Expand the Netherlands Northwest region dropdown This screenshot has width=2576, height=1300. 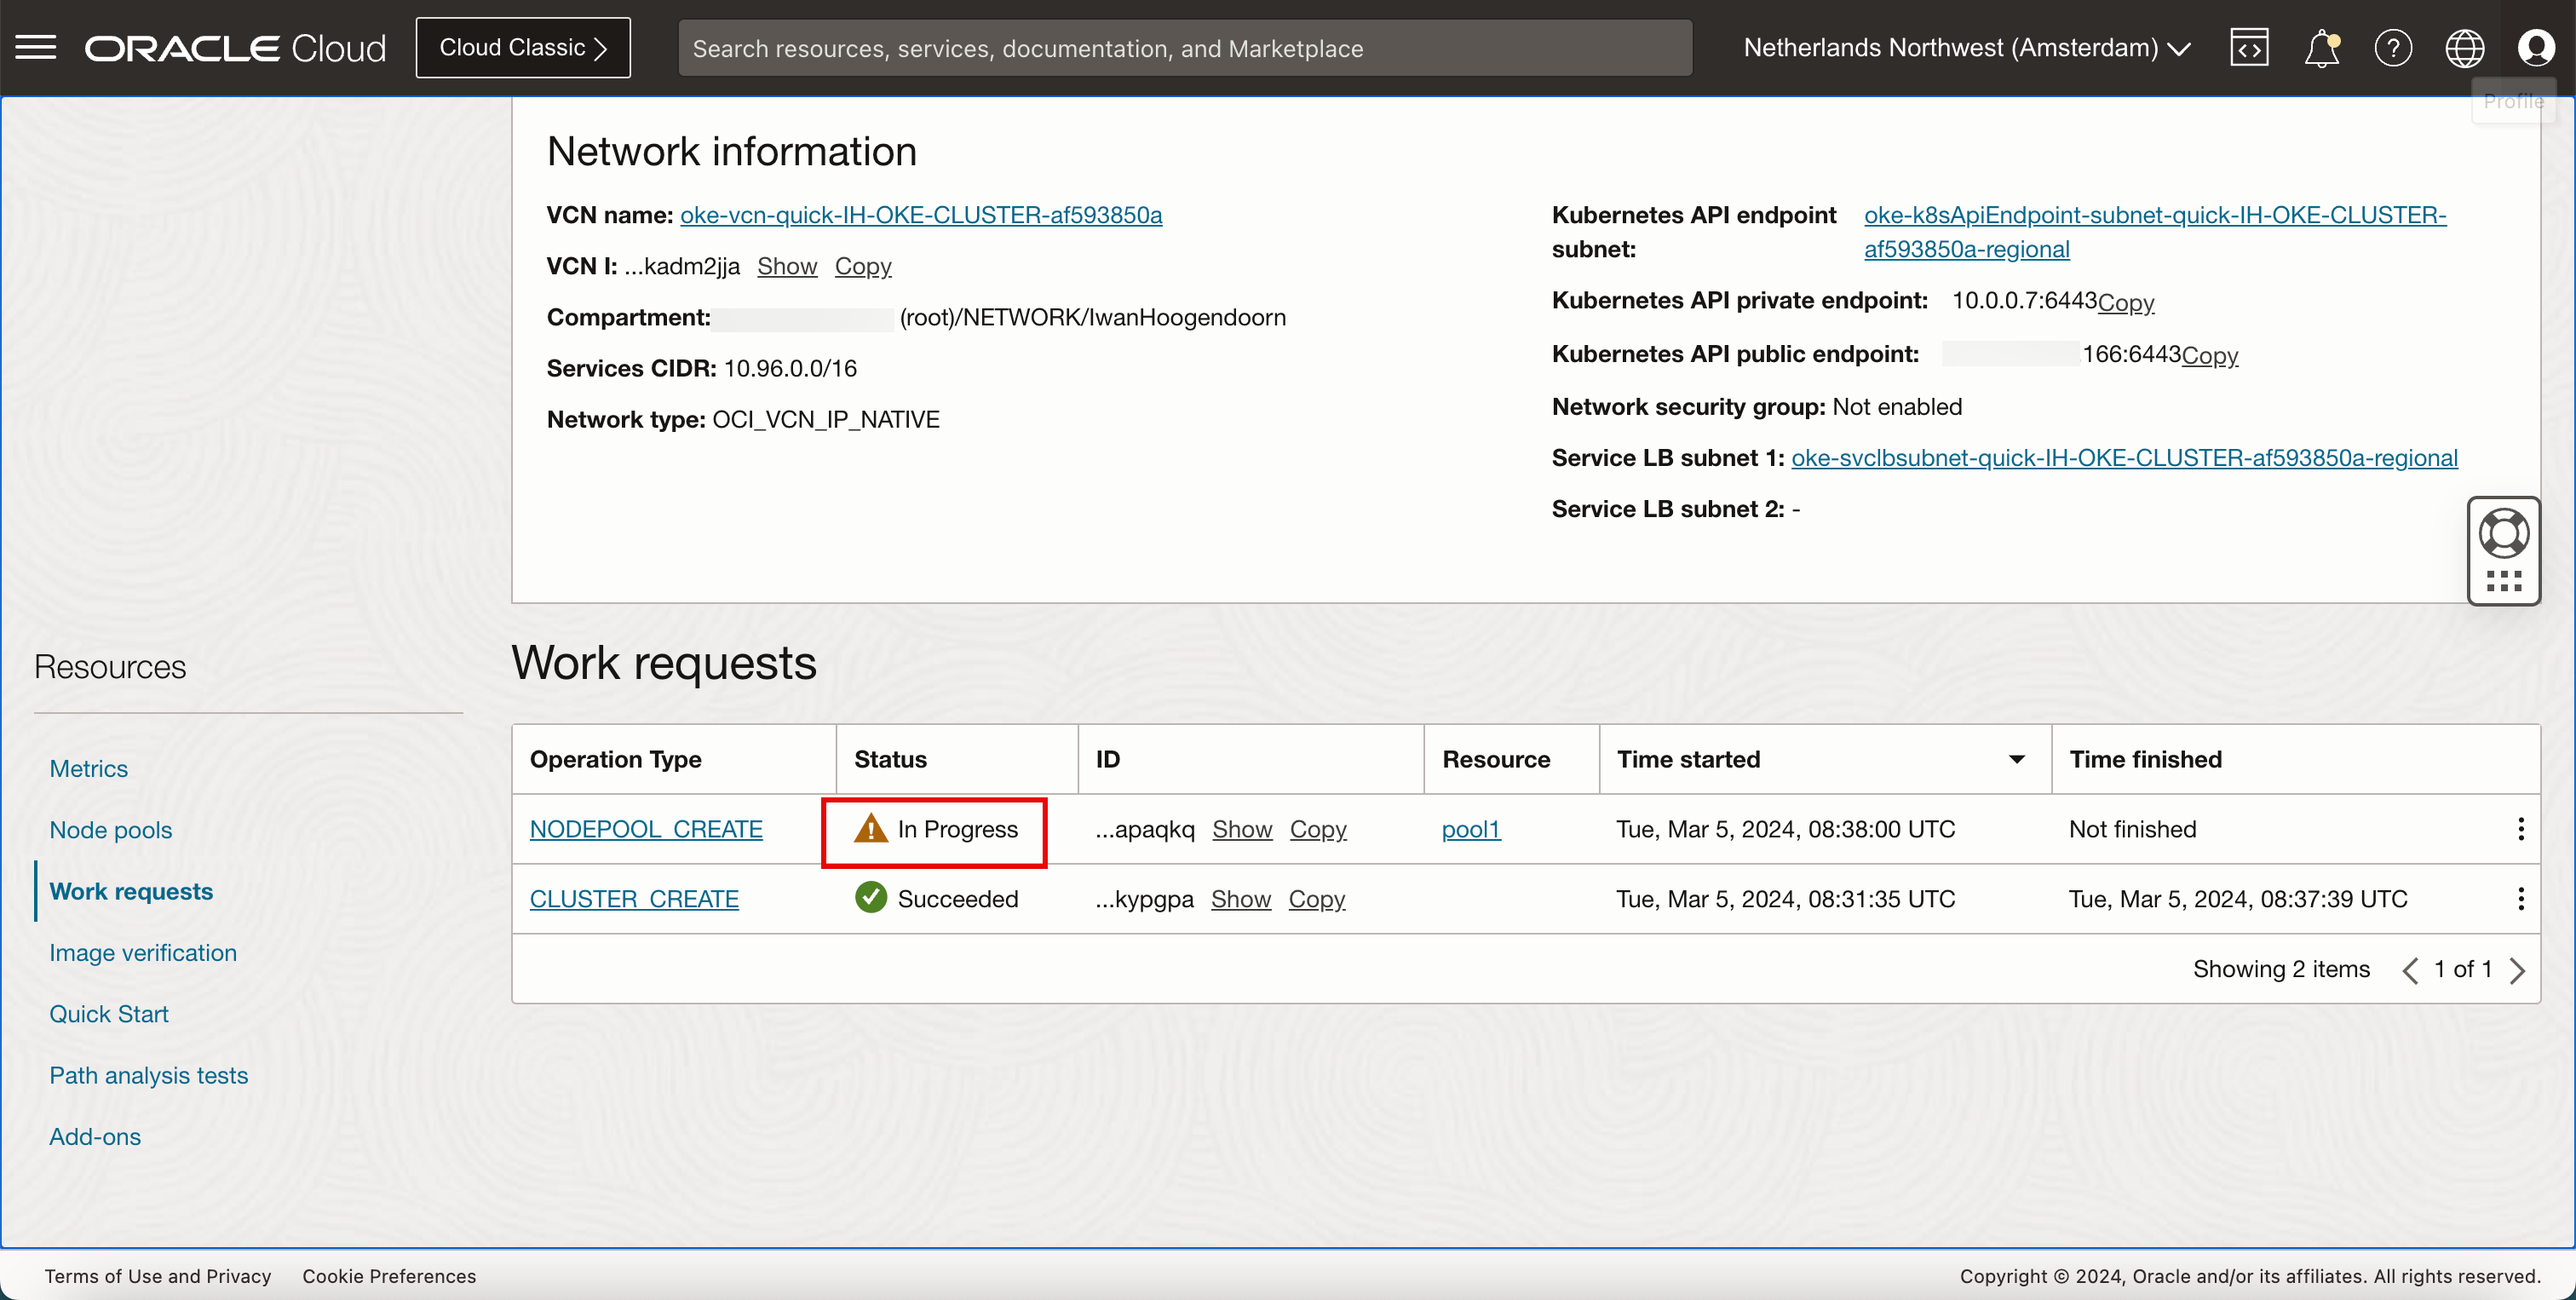[x=1966, y=47]
